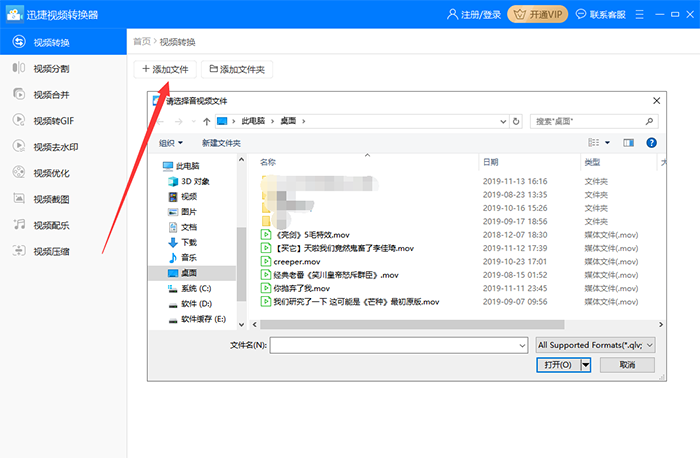This screenshot has height=458, width=700.
Task: Close the file selection dialog
Action: (x=656, y=101)
